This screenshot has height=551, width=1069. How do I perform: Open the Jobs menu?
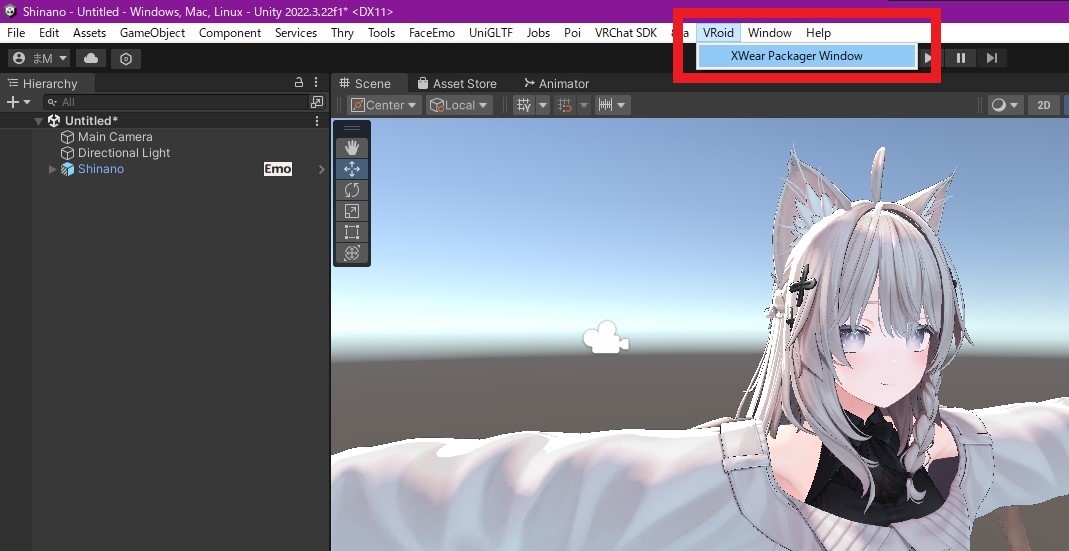538,33
